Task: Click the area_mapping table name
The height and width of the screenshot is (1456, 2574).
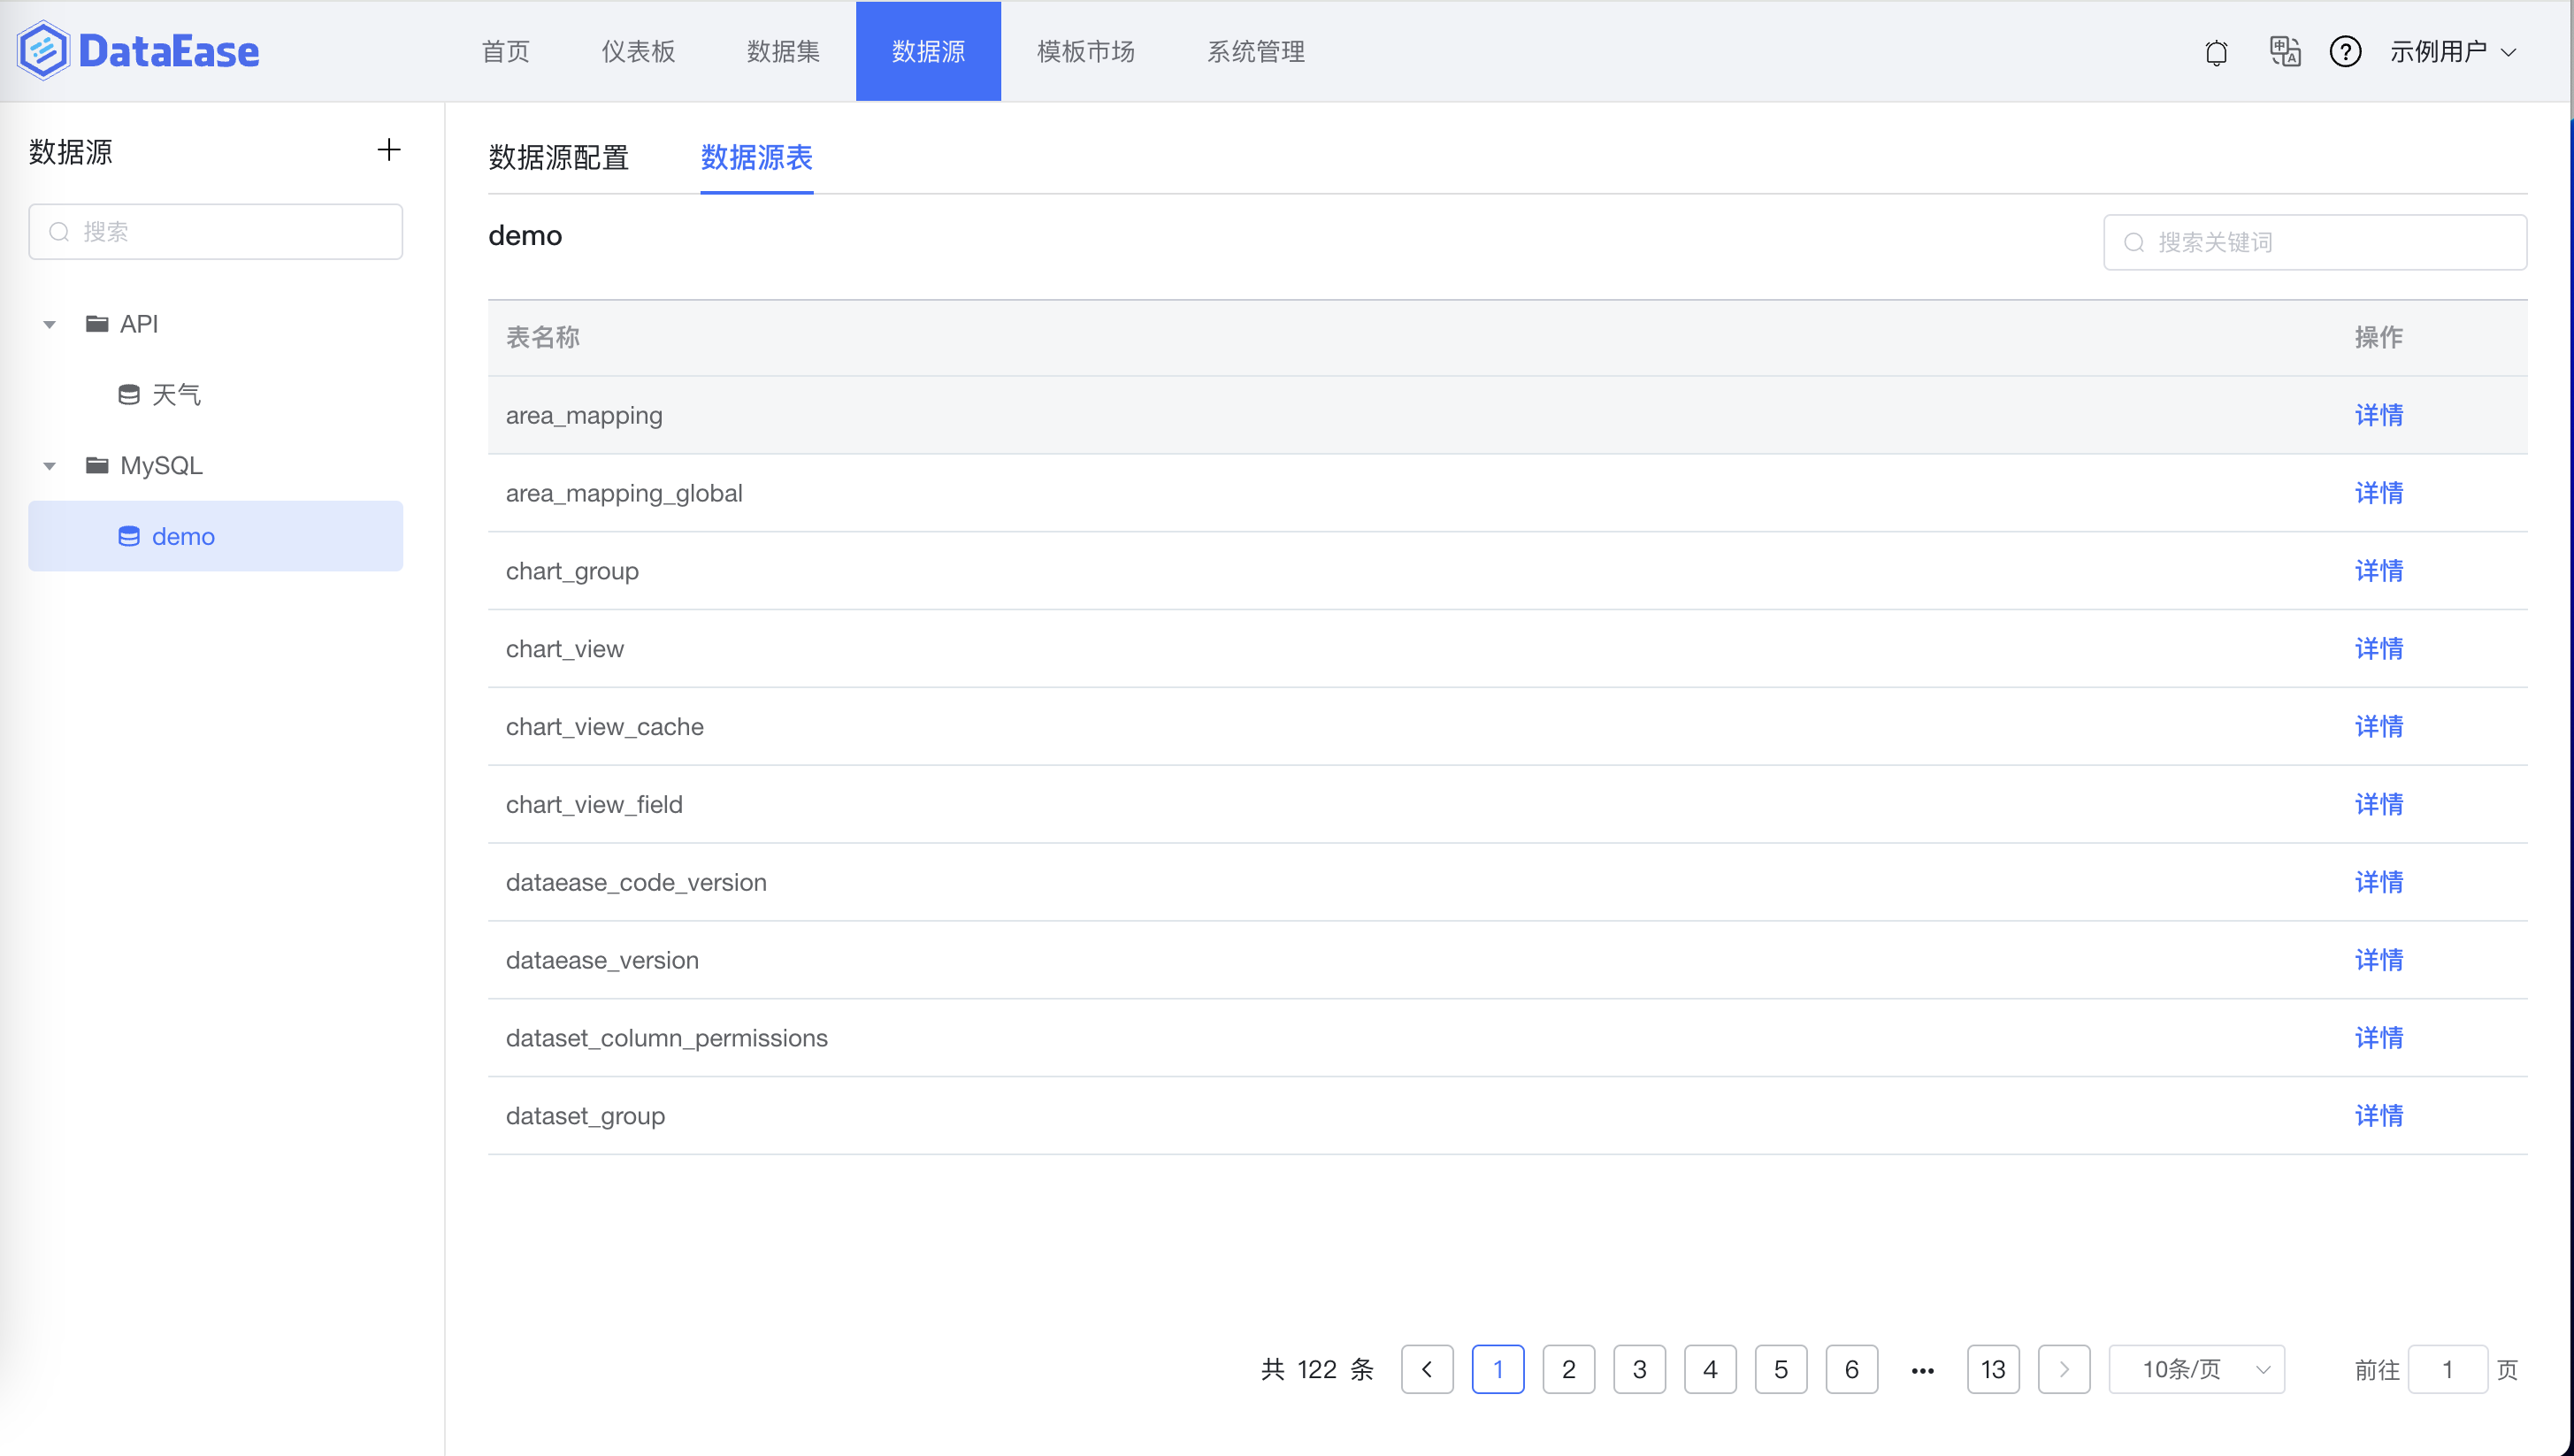Action: [584, 415]
